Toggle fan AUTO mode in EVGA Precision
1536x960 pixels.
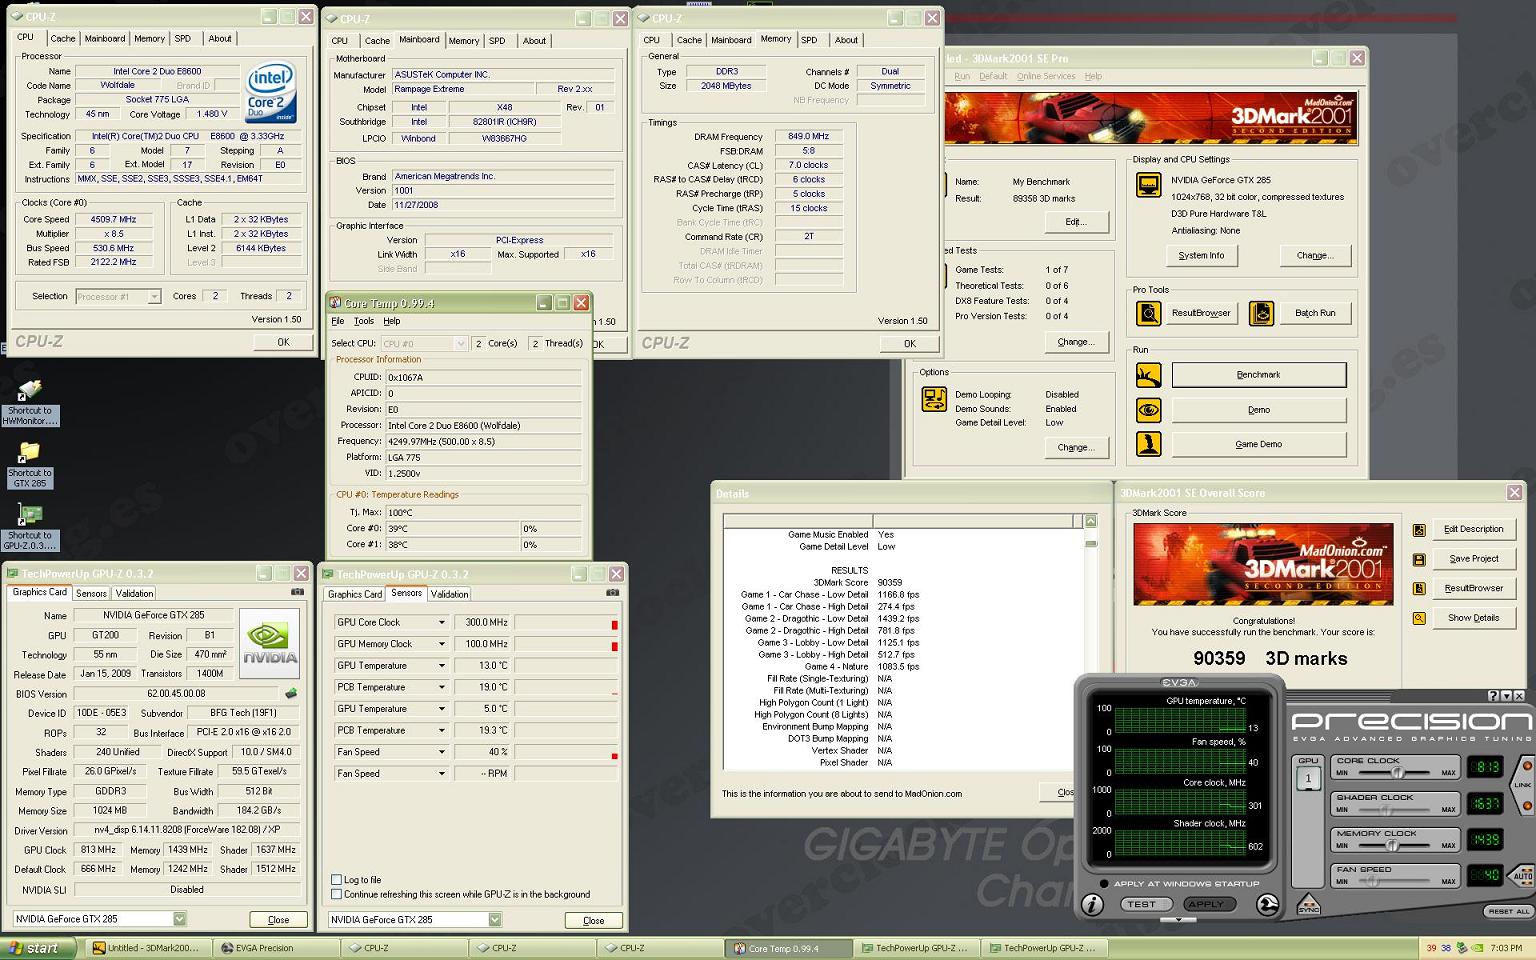(x=1523, y=875)
